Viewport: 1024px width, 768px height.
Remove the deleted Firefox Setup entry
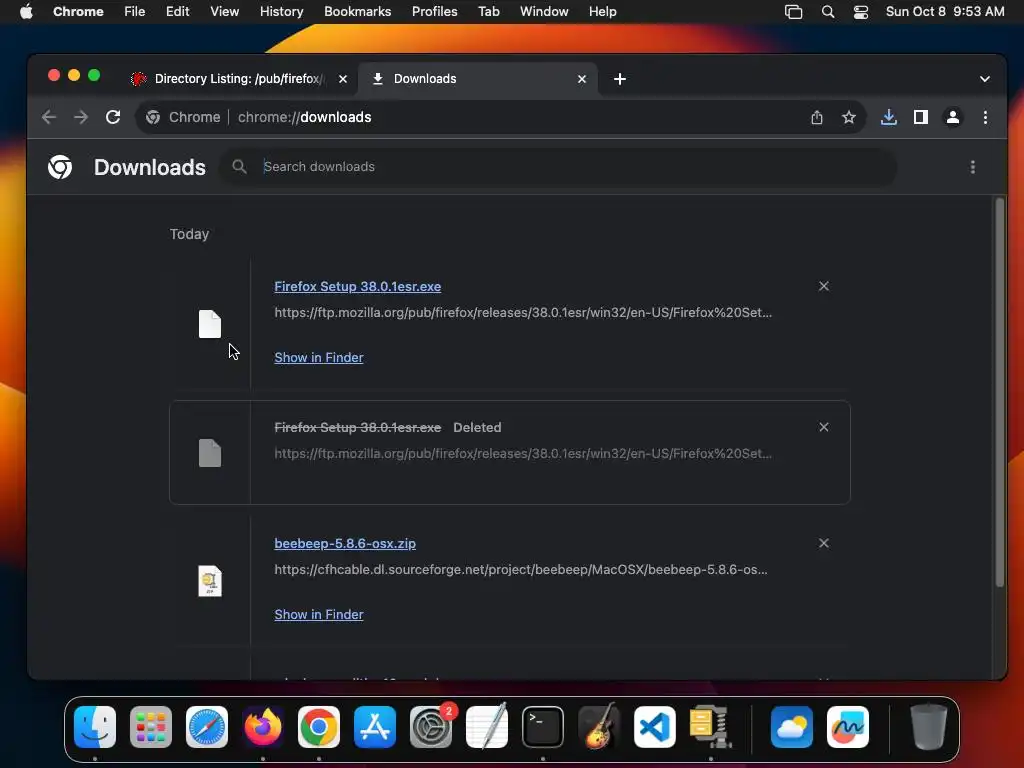pyautogui.click(x=824, y=427)
